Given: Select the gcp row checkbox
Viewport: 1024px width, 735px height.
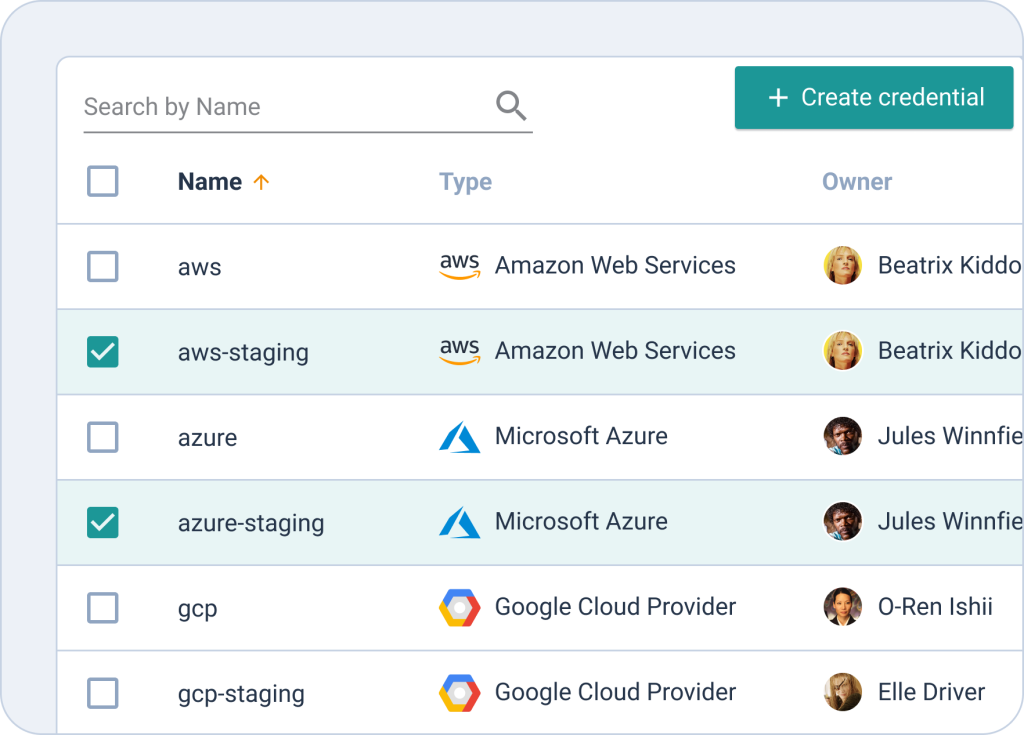Looking at the screenshot, I should click(x=103, y=608).
